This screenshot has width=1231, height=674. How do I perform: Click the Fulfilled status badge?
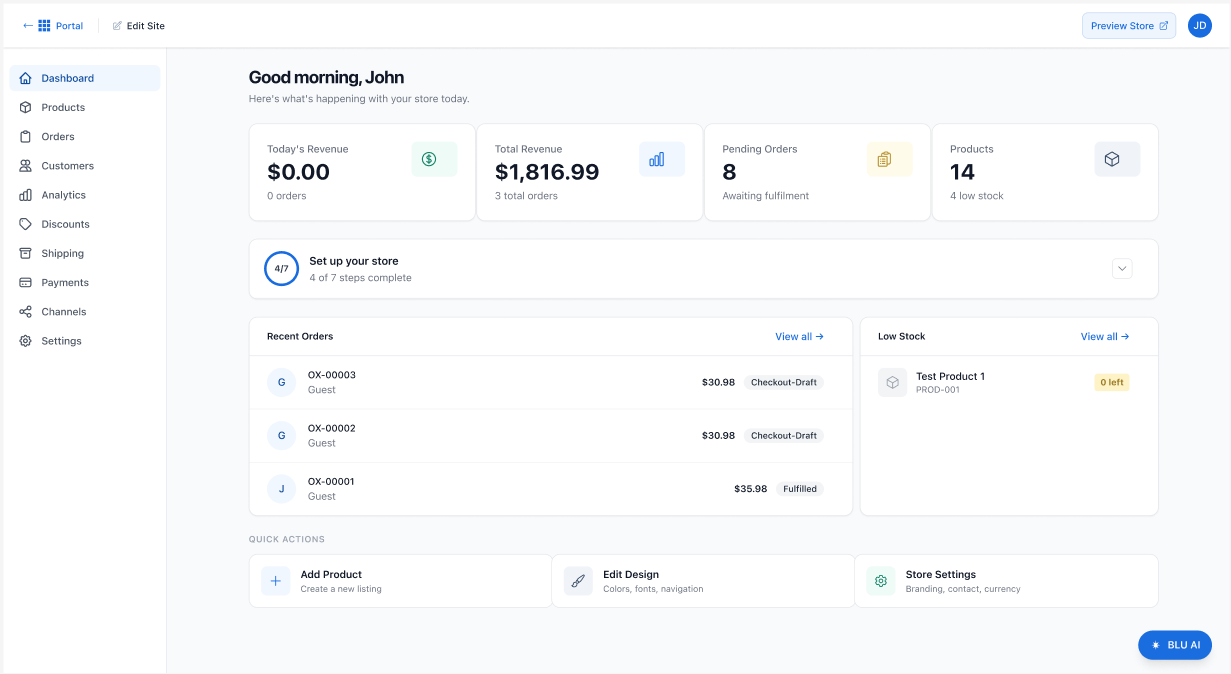(800, 489)
